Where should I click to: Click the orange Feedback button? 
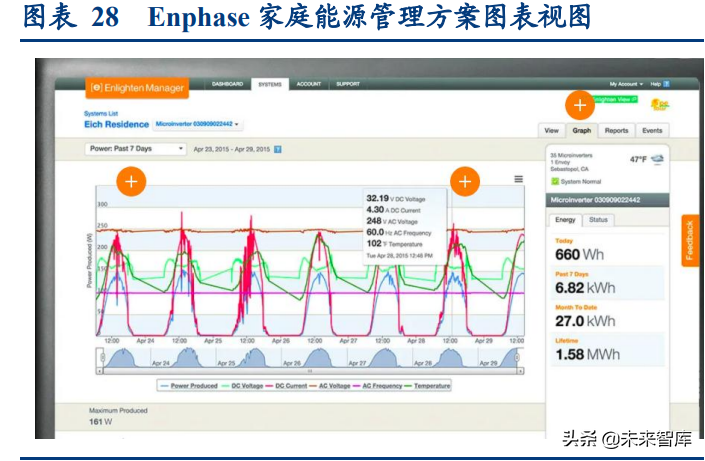coord(688,241)
